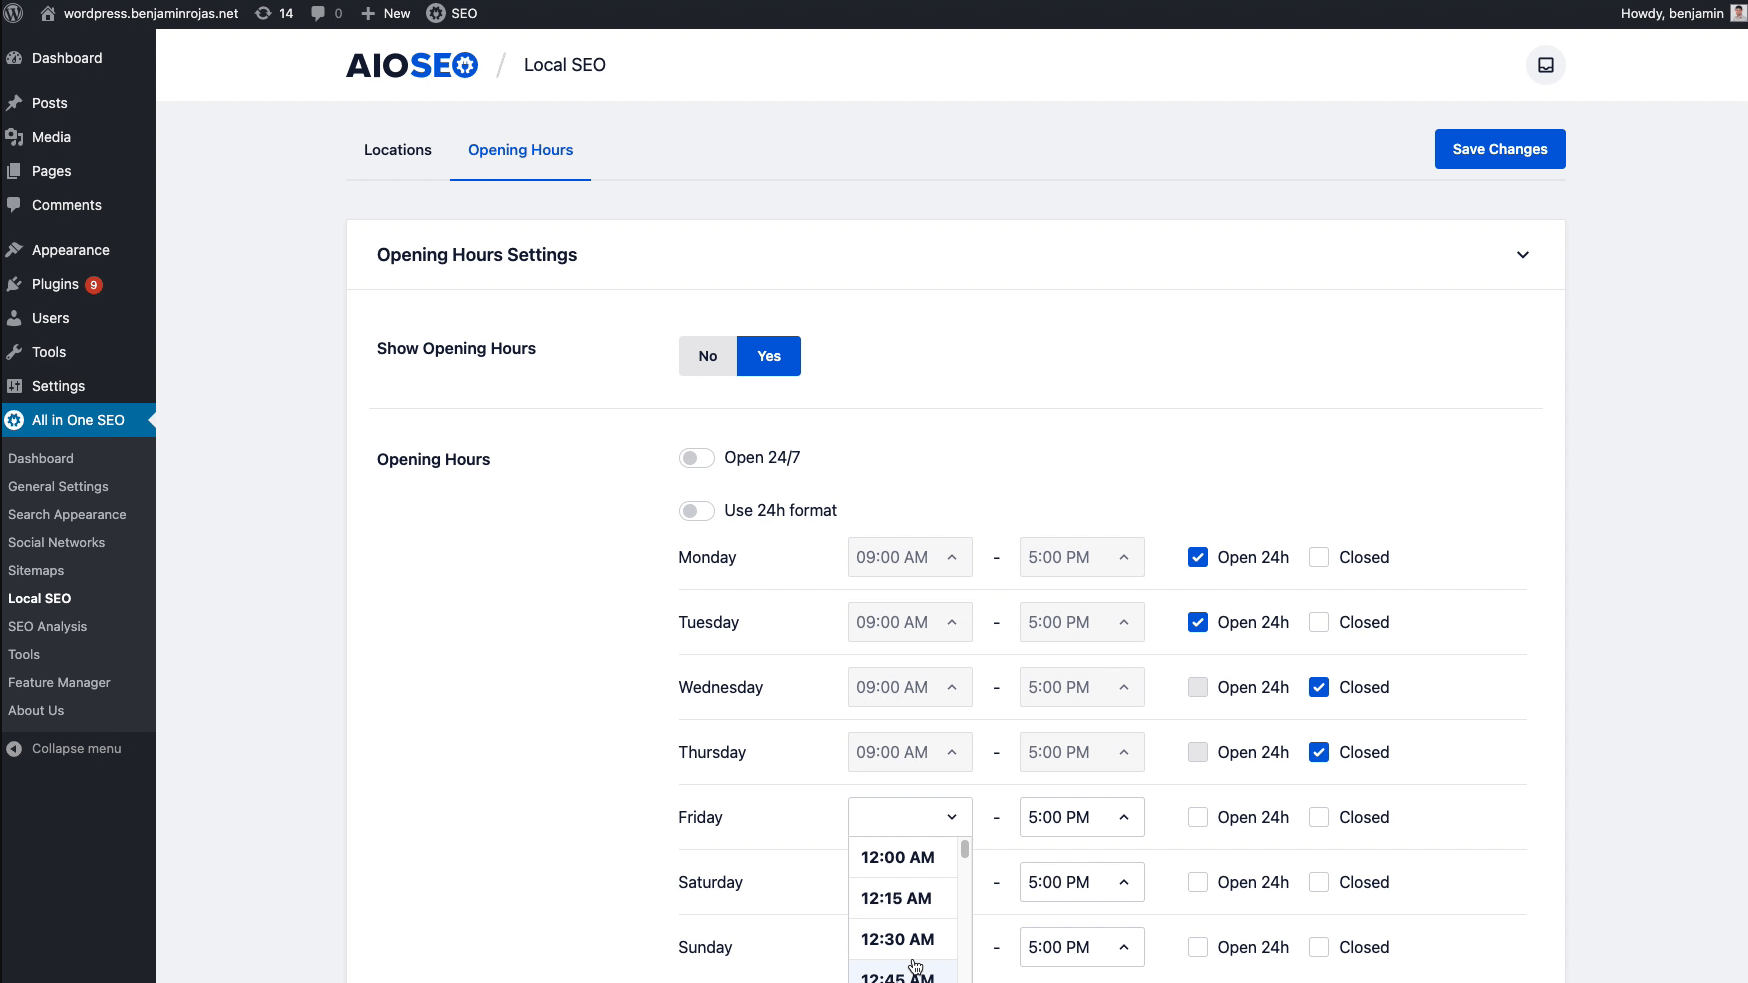Open the AIOSEO help panel icon
The image size is (1748, 983).
click(1545, 65)
